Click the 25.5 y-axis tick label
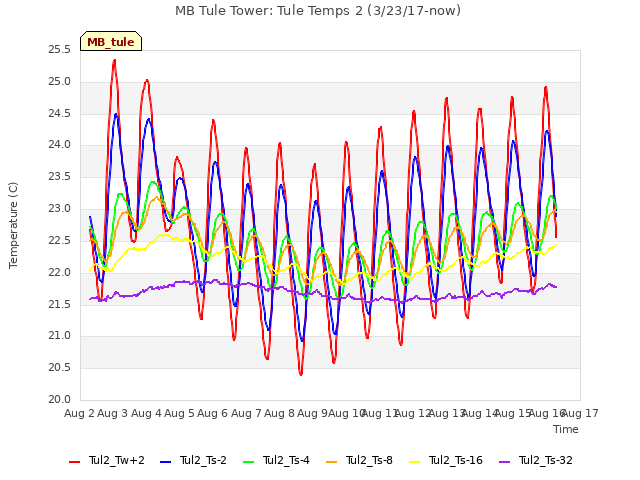This screenshot has height=480, width=640. [60, 50]
